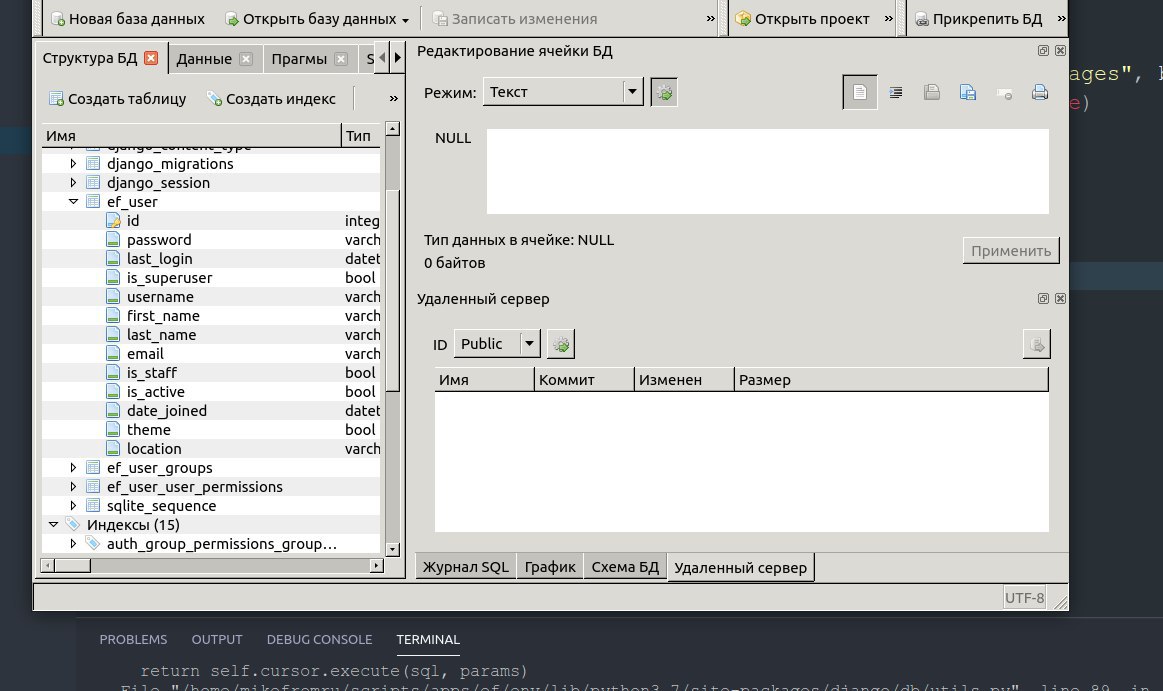Image resolution: width=1163 pixels, height=691 pixels.
Task: Close the Удаленный сервер dock panel
Action: click(1060, 298)
